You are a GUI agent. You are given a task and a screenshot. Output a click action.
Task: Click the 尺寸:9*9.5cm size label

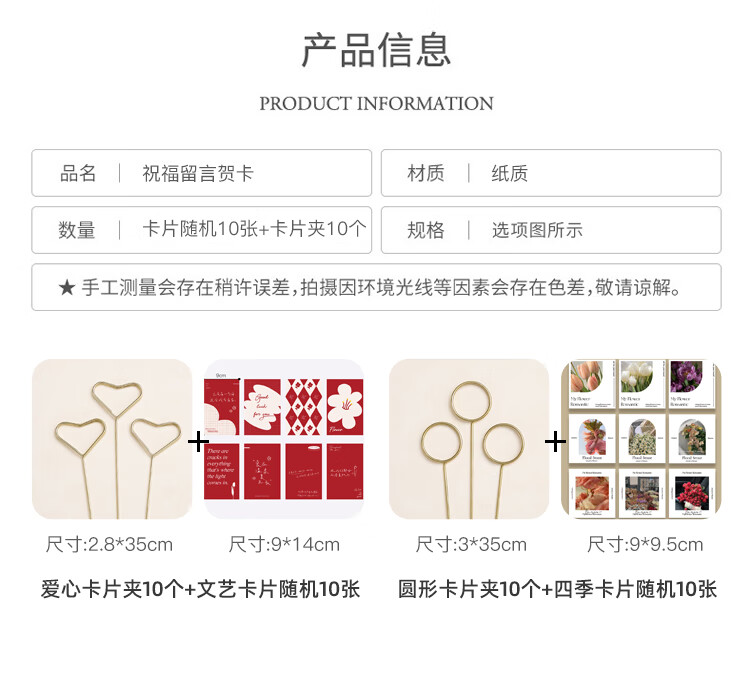(645, 544)
